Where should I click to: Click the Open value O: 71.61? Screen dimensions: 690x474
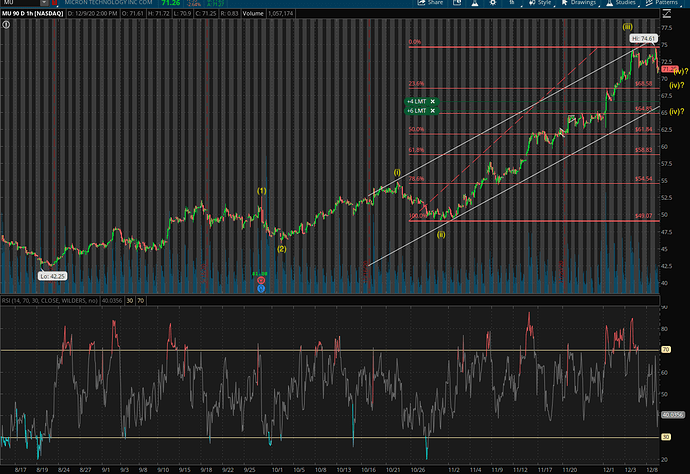coord(132,14)
